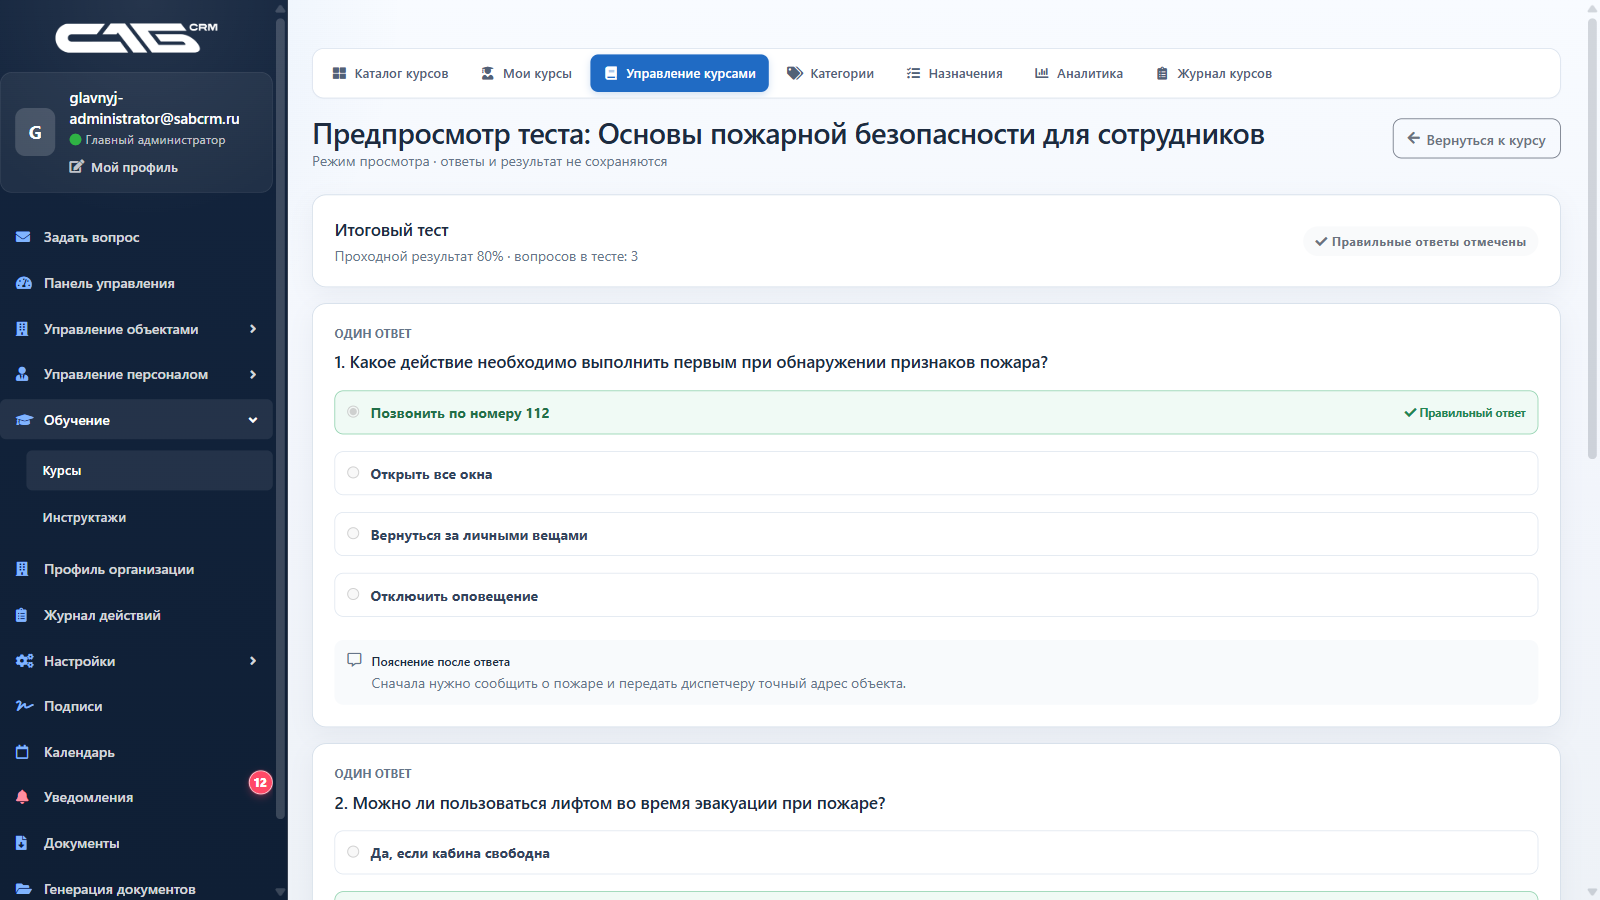
Task: Choose the Вернуться за личными вещами radio option
Action: (x=353, y=534)
